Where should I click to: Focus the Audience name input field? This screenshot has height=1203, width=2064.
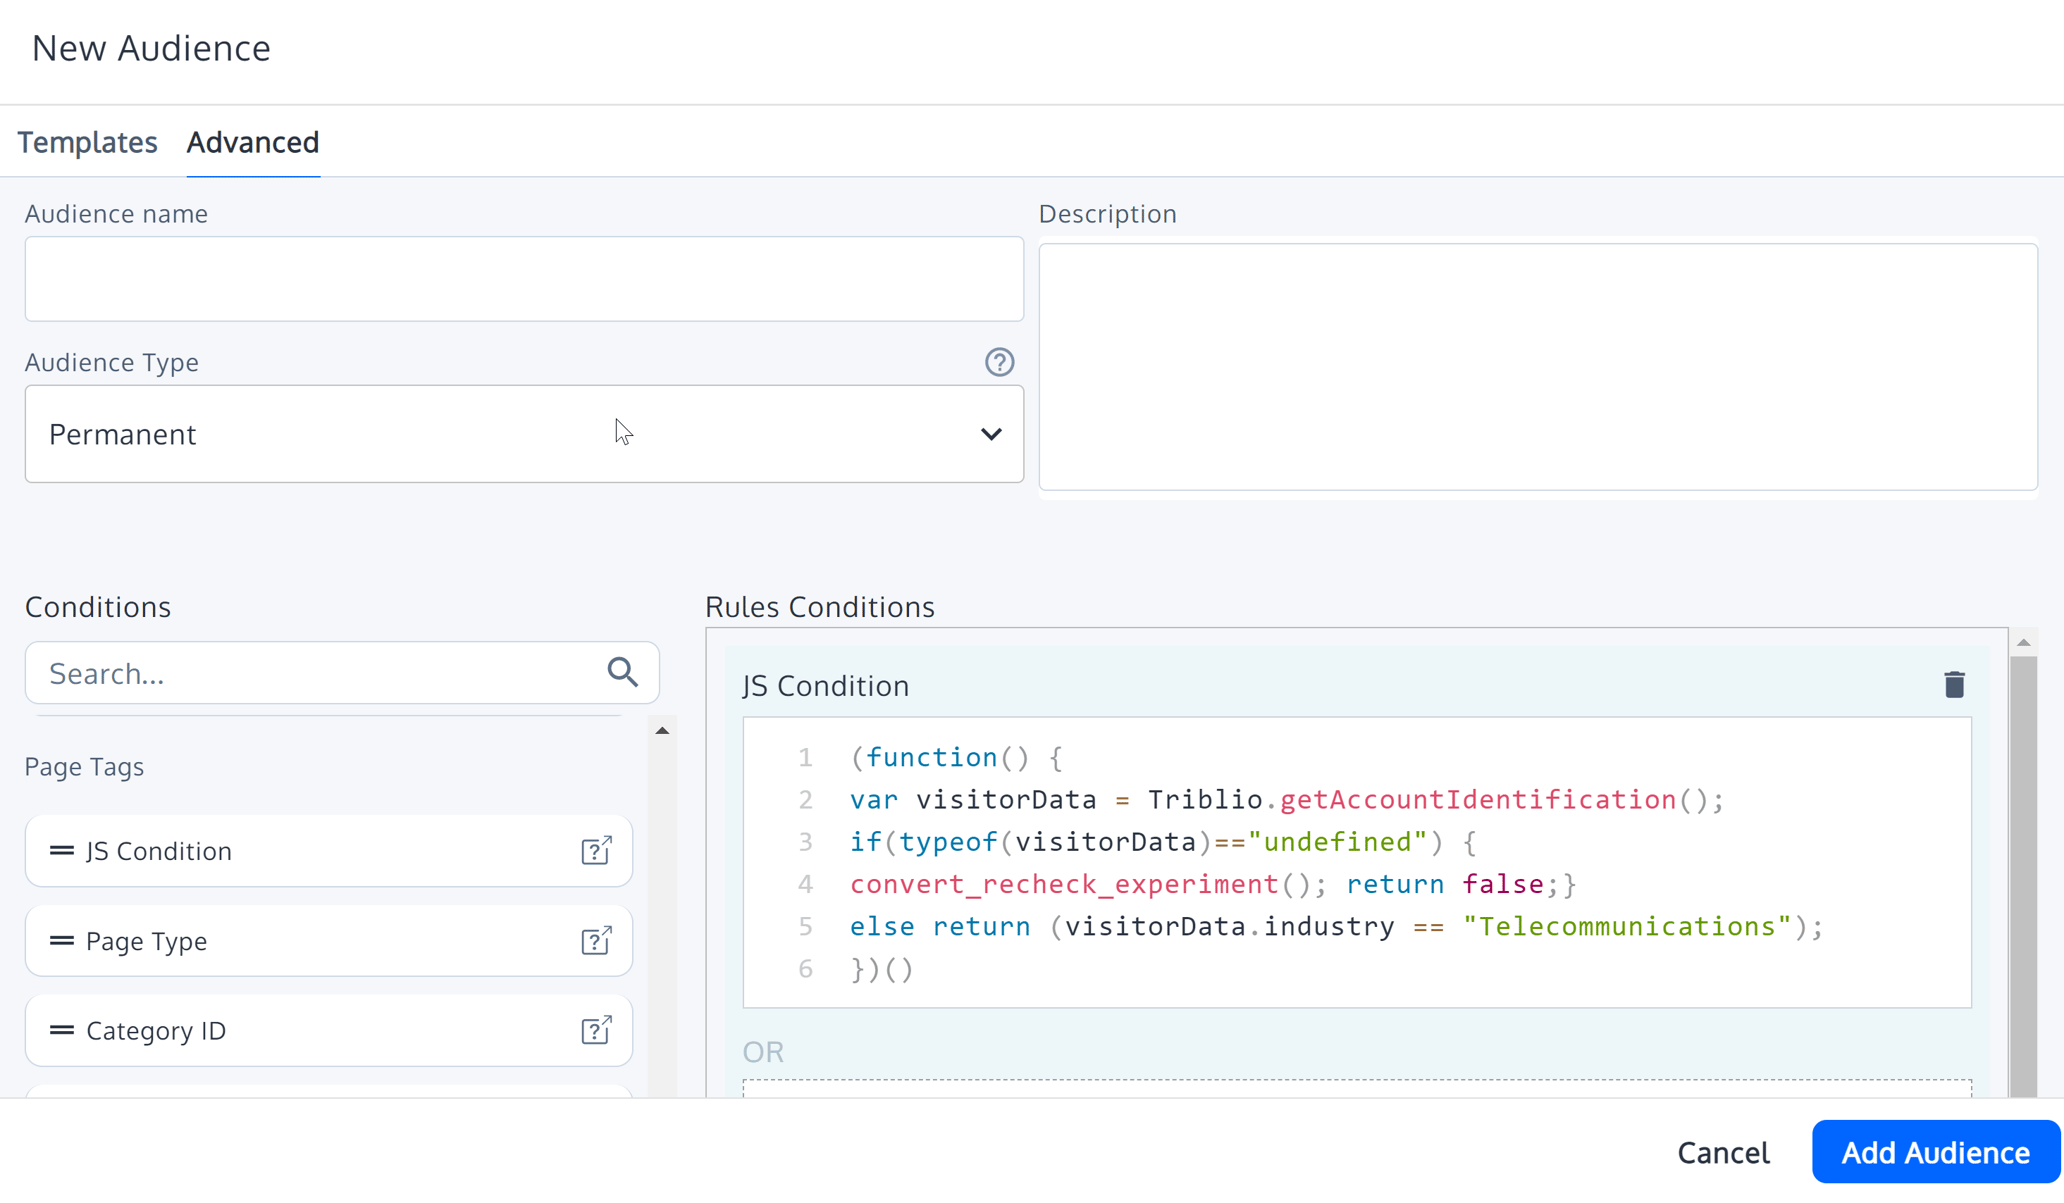coord(524,279)
